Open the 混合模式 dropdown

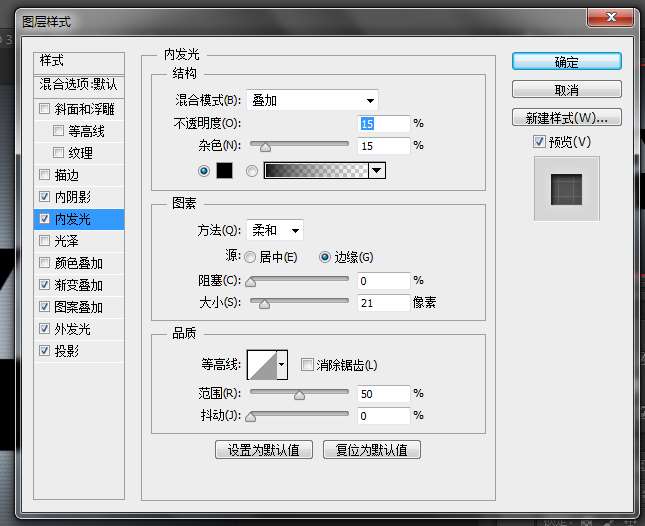tap(312, 100)
